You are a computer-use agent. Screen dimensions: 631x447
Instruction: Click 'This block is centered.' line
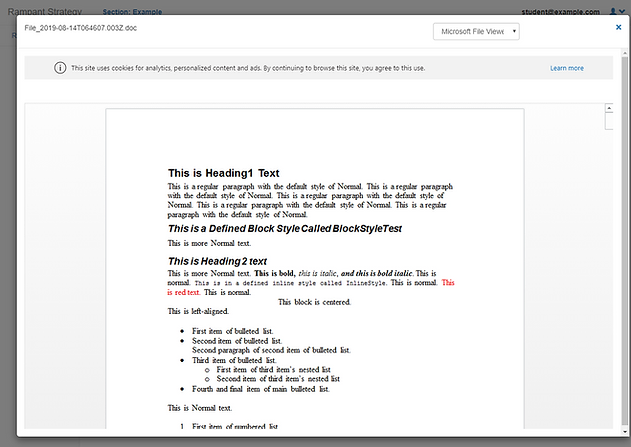(314, 302)
